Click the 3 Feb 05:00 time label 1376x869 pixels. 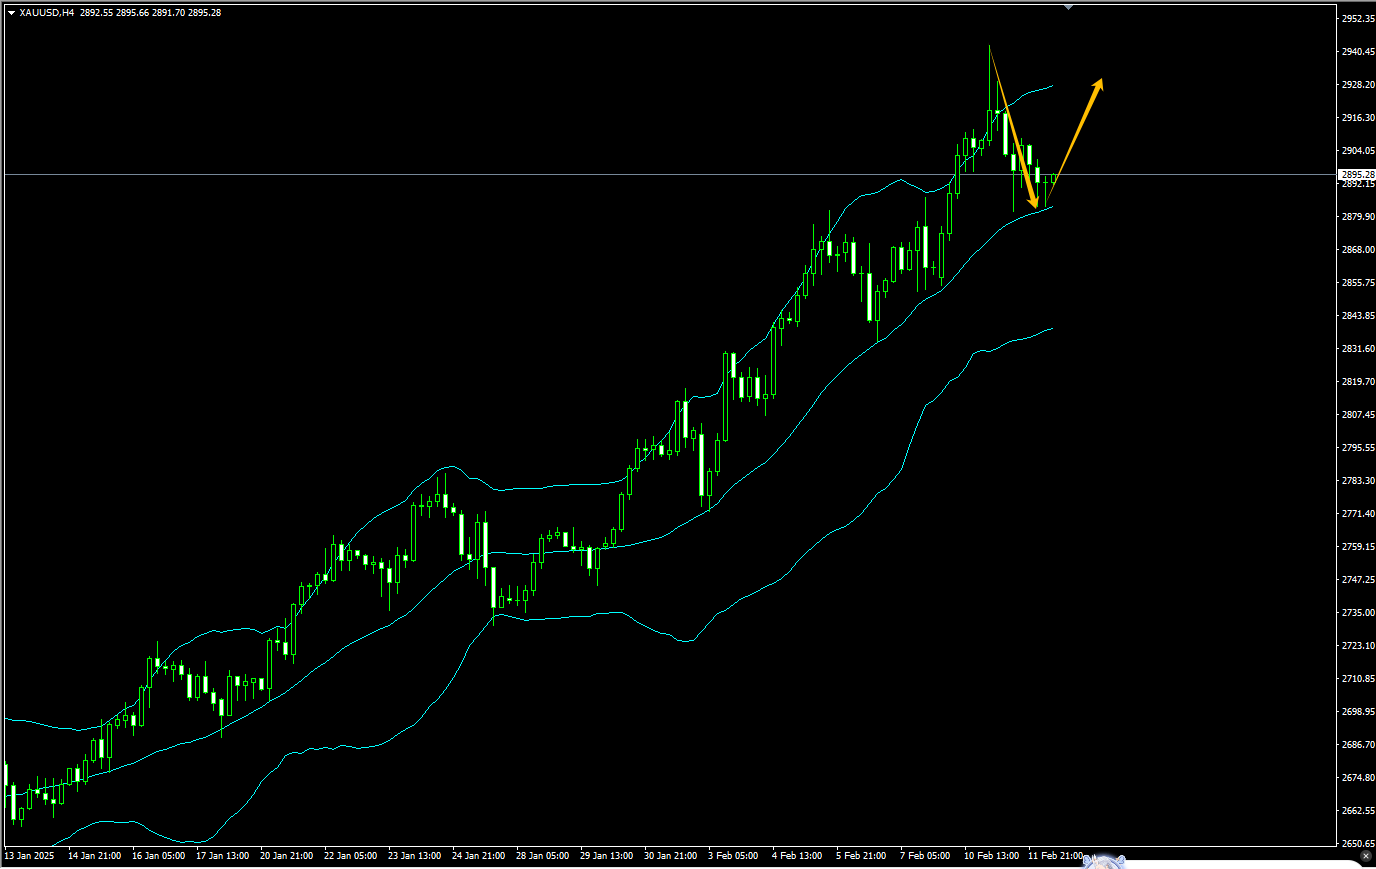pyautogui.click(x=733, y=856)
